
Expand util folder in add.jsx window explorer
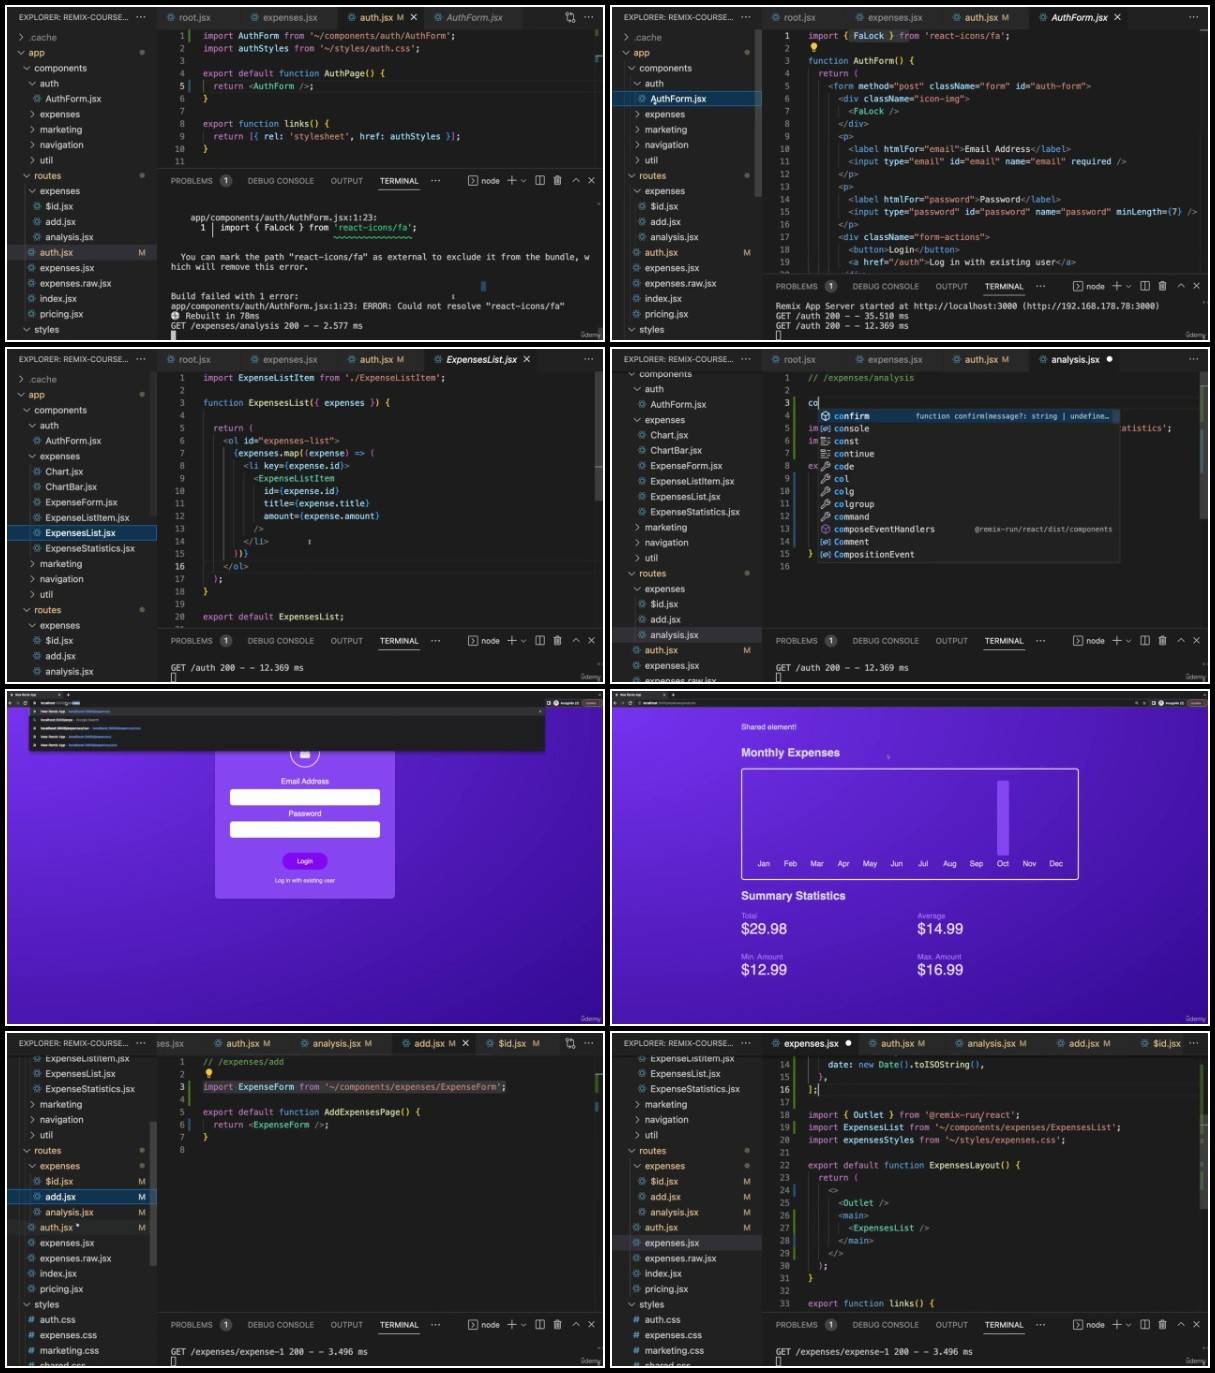click(46, 1135)
